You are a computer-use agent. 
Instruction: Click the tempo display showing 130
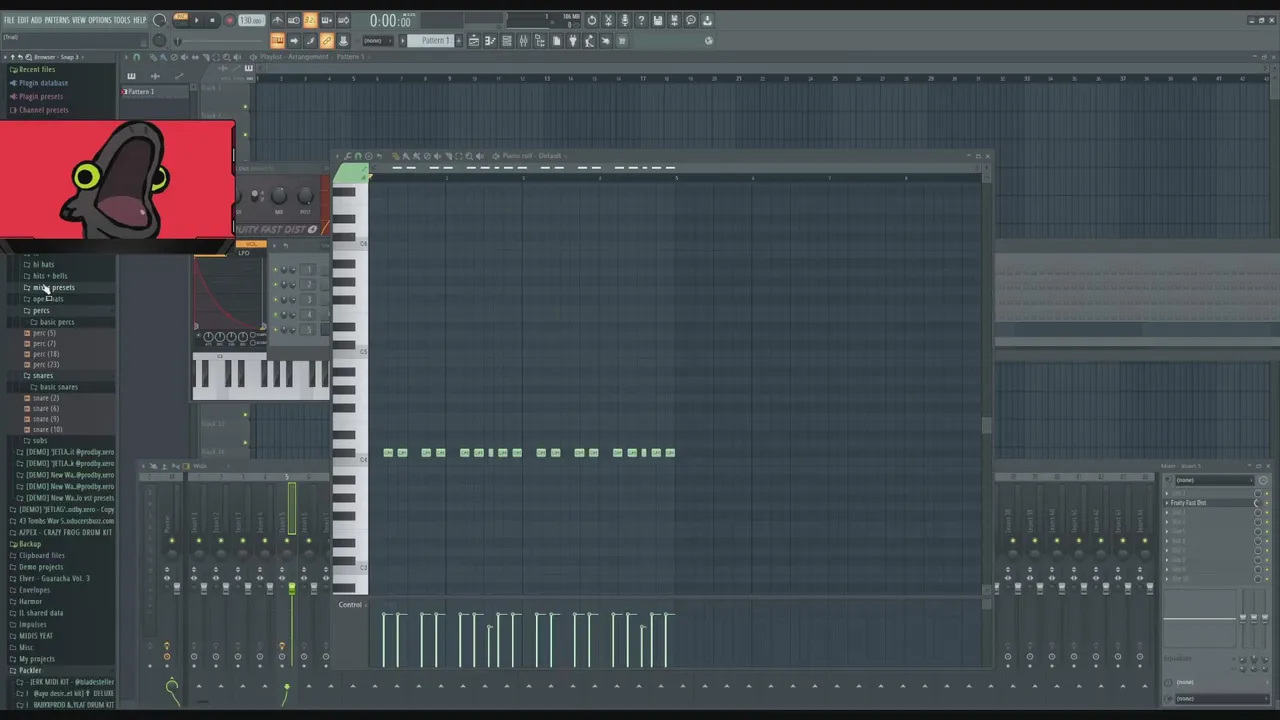(x=252, y=20)
